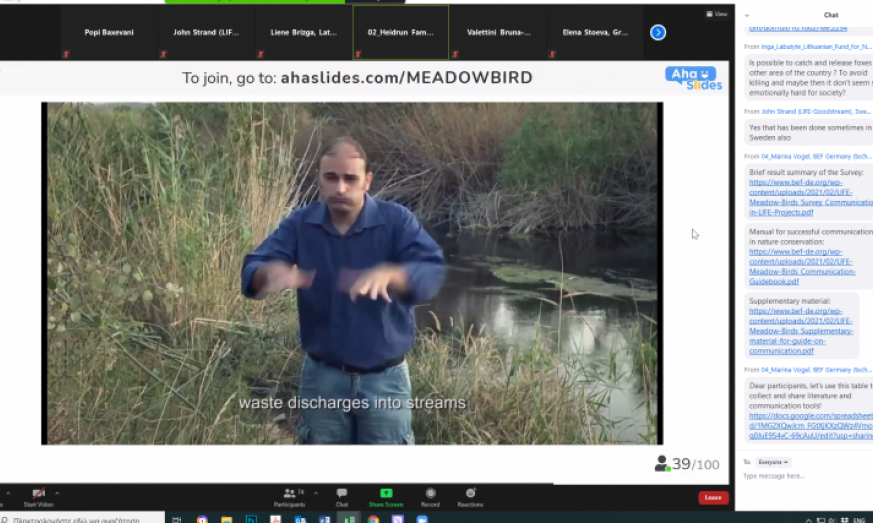This screenshot has height=523, width=873.
Task: Open File Explorer from the taskbar
Action: [x=226, y=520]
